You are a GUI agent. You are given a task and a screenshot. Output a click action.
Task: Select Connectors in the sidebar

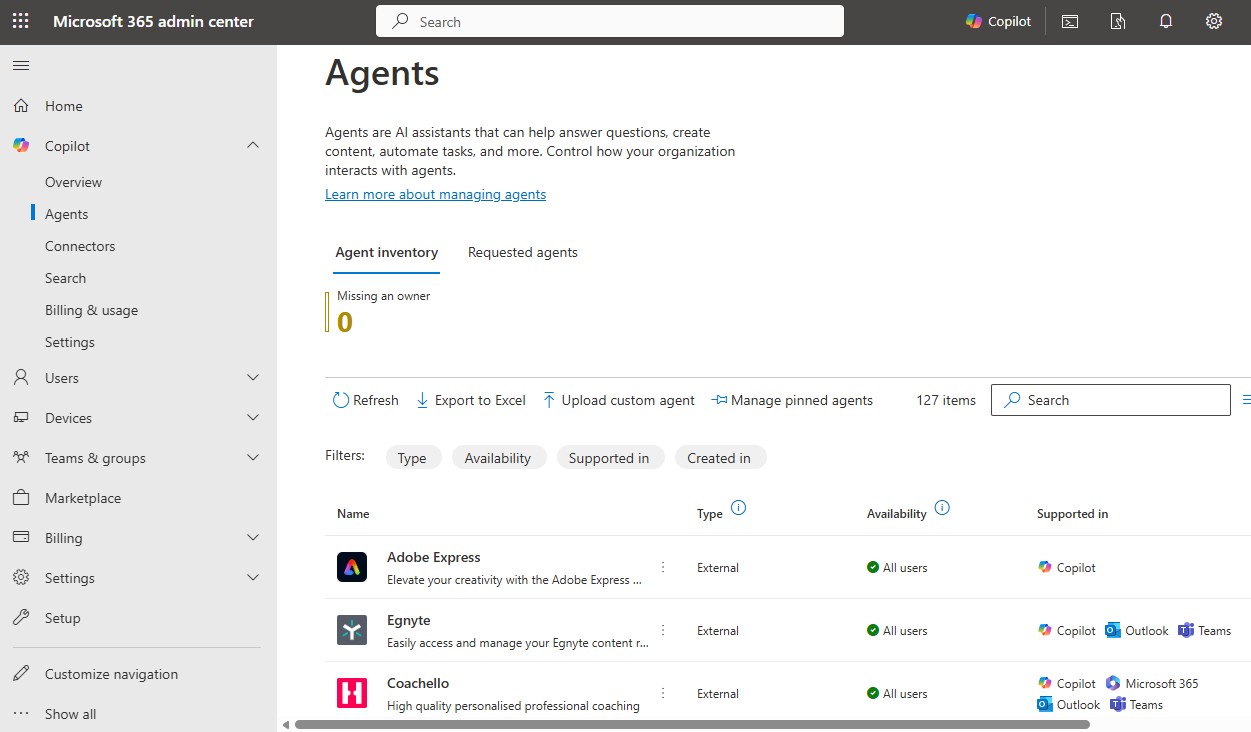click(x=79, y=245)
